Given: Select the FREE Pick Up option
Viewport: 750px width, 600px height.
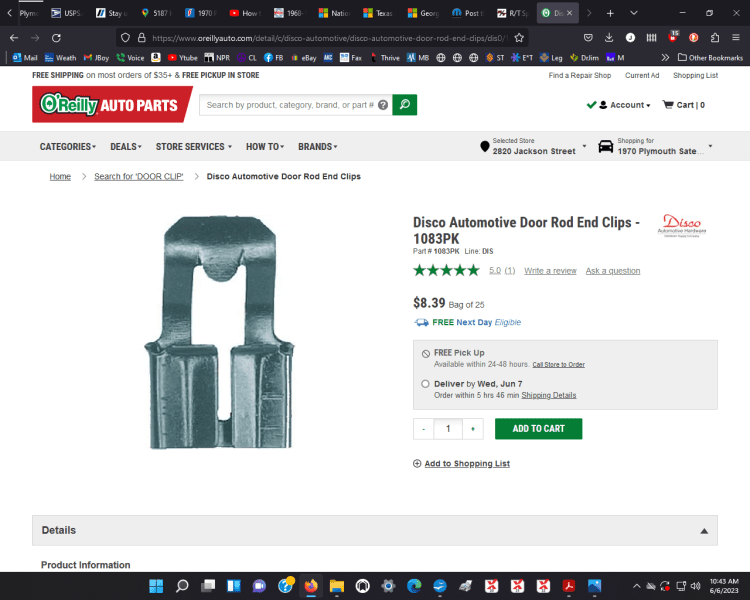Looking at the screenshot, I should (x=426, y=354).
